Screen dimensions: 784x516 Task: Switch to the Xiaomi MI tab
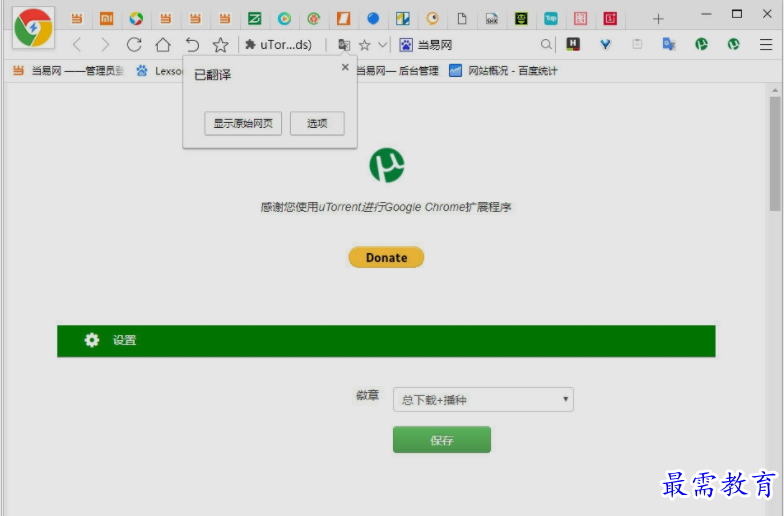(x=106, y=19)
